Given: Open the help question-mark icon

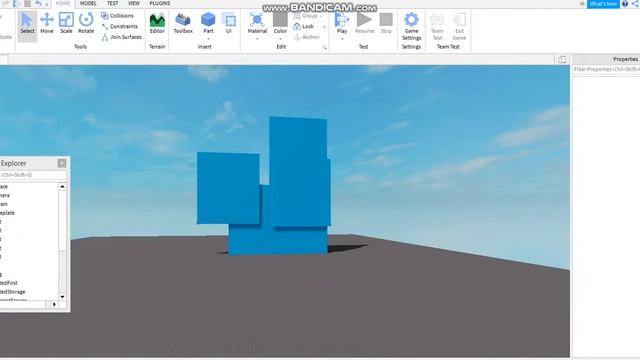Looking at the screenshot, I should coord(625,4).
